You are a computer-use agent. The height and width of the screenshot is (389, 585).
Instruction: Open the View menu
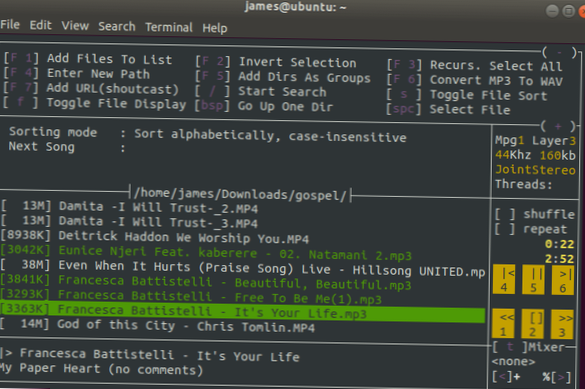coord(75,26)
